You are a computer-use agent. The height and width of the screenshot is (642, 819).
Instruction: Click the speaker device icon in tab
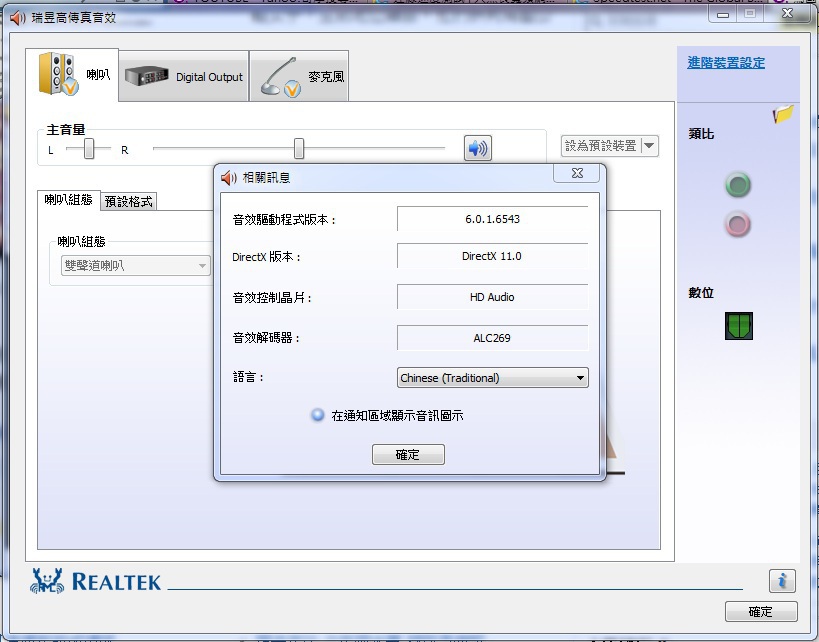pyautogui.click(x=58, y=74)
